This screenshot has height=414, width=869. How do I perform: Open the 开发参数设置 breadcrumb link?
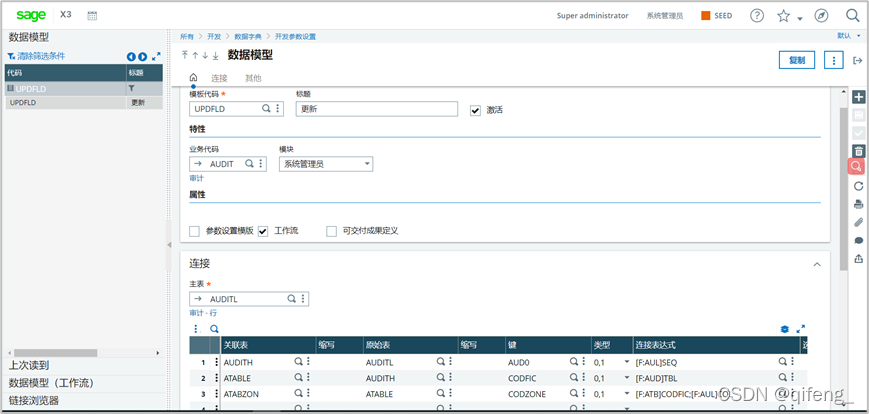pyautogui.click(x=295, y=37)
